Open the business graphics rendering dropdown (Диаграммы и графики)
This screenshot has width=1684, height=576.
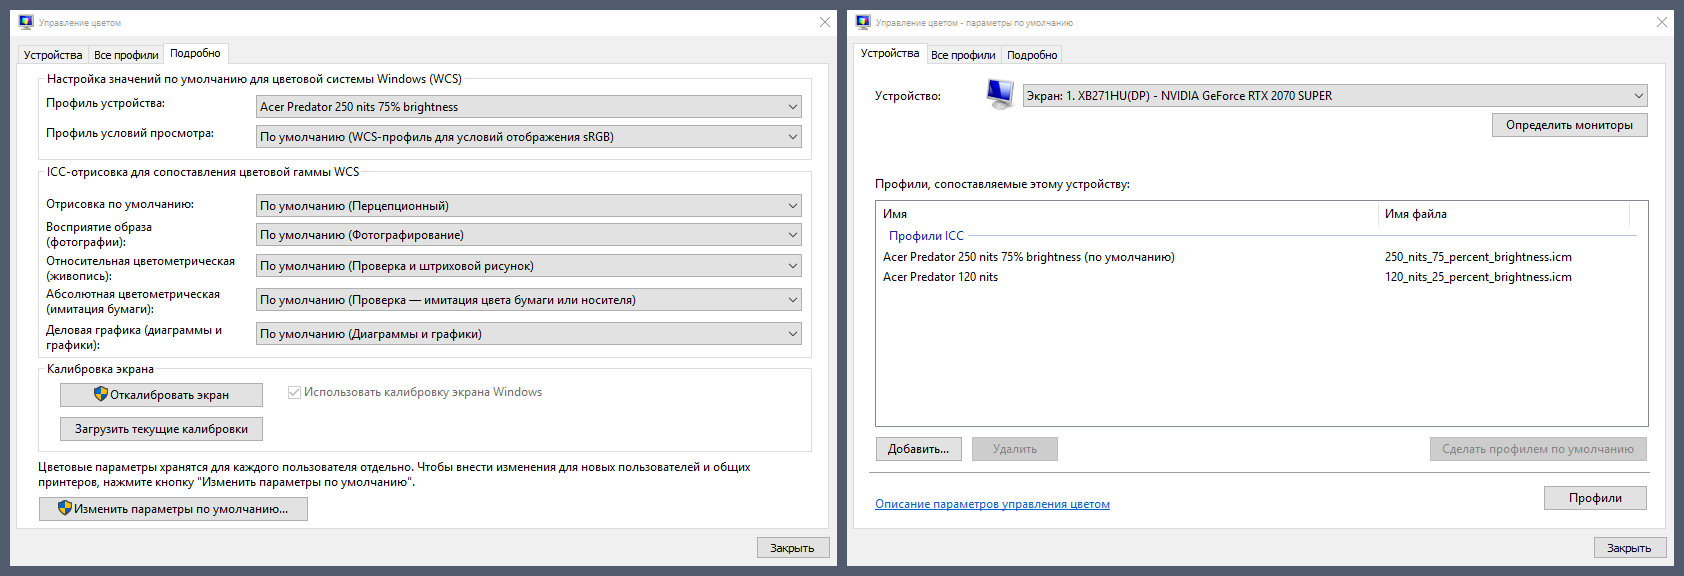pyautogui.click(x=529, y=334)
